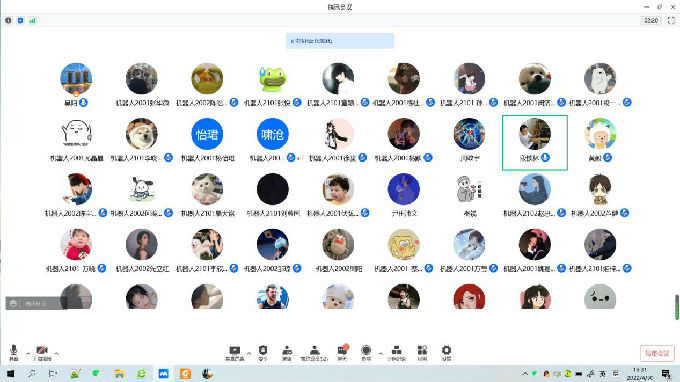Expand the arrow next to microphone
Image resolution: width=680 pixels, height=382 pixels.
tap(28, 353)
